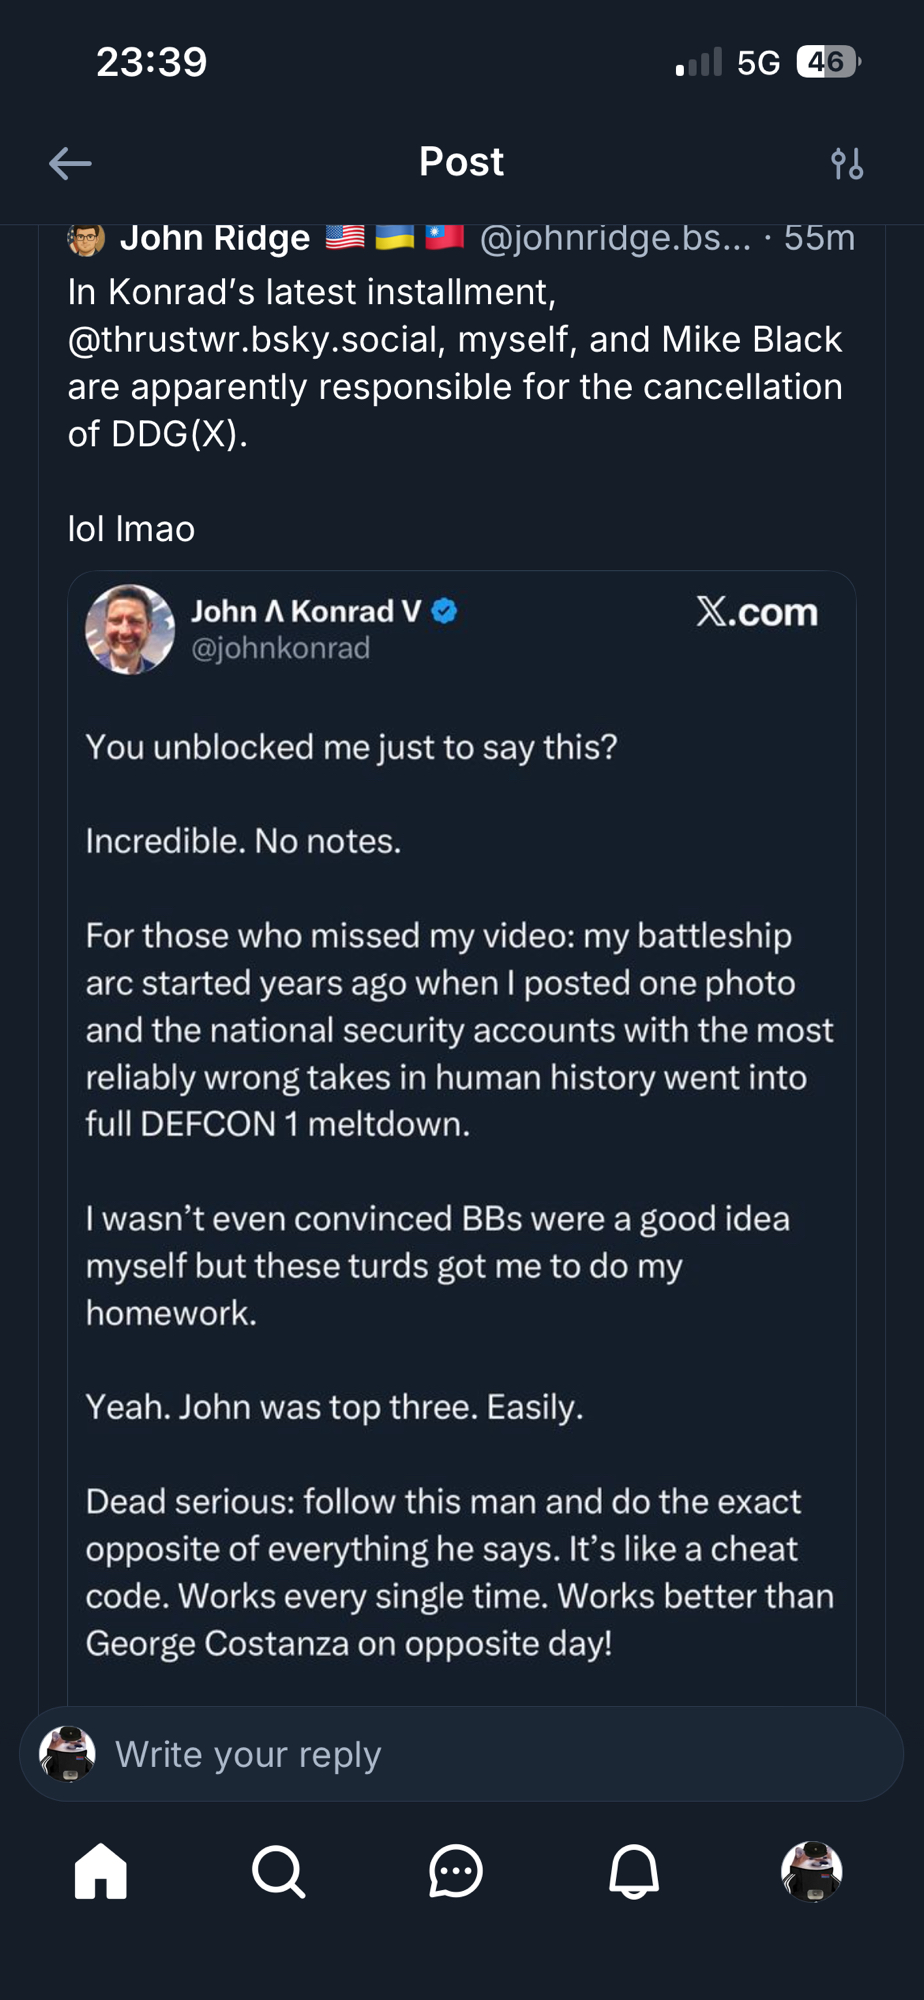Go to Home feed tab
This screenshot has height=2000, width=924.
point(101,1871)
